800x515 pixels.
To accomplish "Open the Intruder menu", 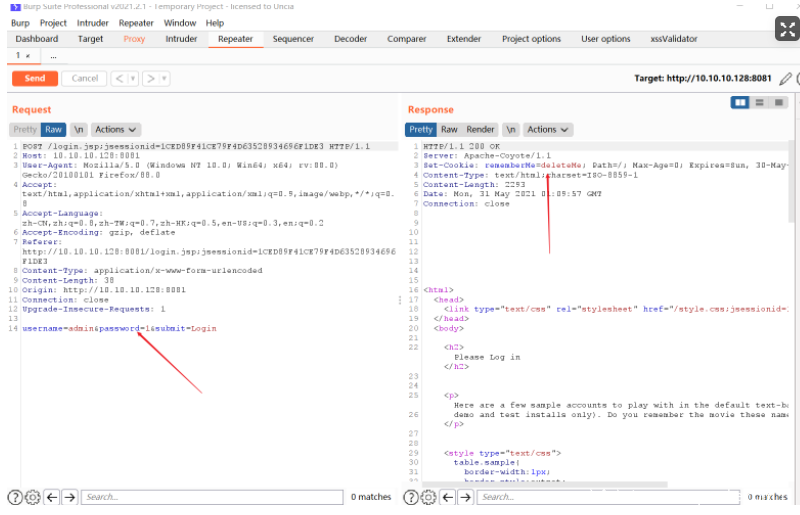I will coord(93,23).
